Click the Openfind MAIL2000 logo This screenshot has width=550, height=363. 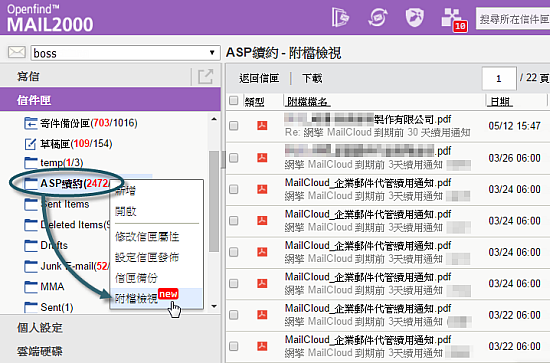click(50, 19)
